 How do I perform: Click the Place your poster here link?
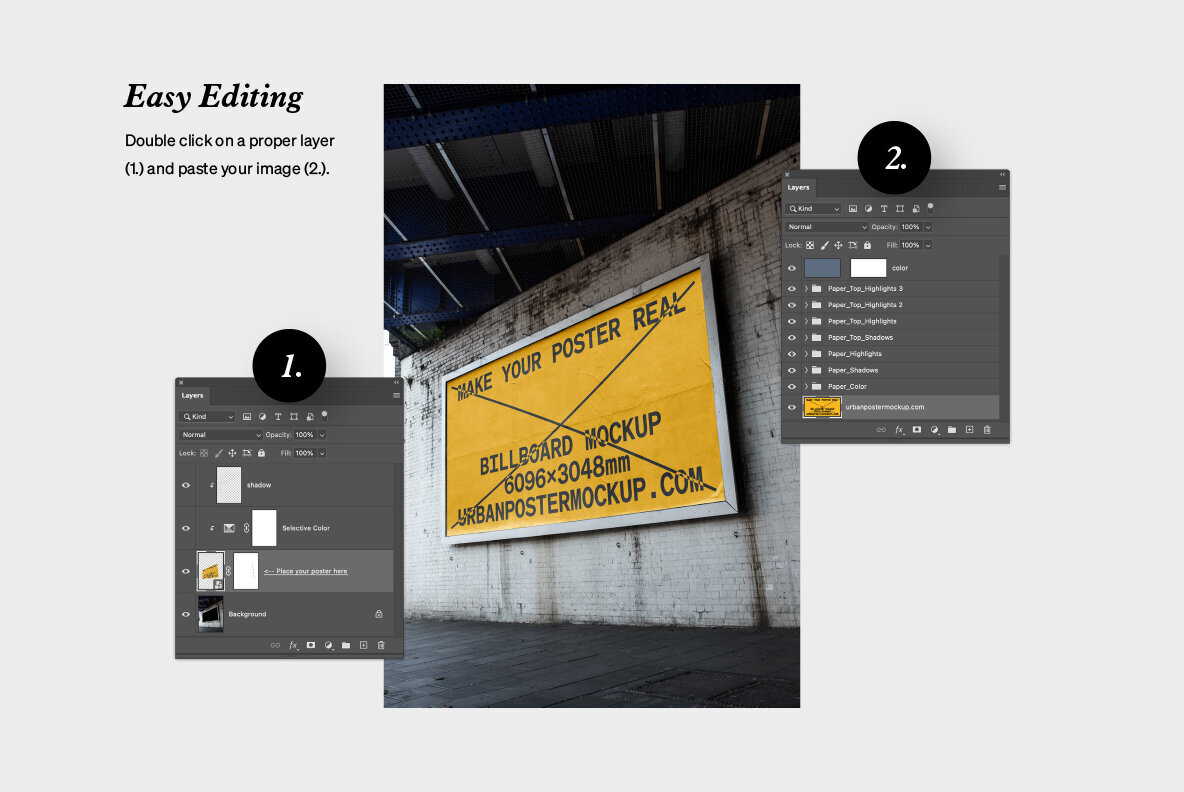(307, 570)
